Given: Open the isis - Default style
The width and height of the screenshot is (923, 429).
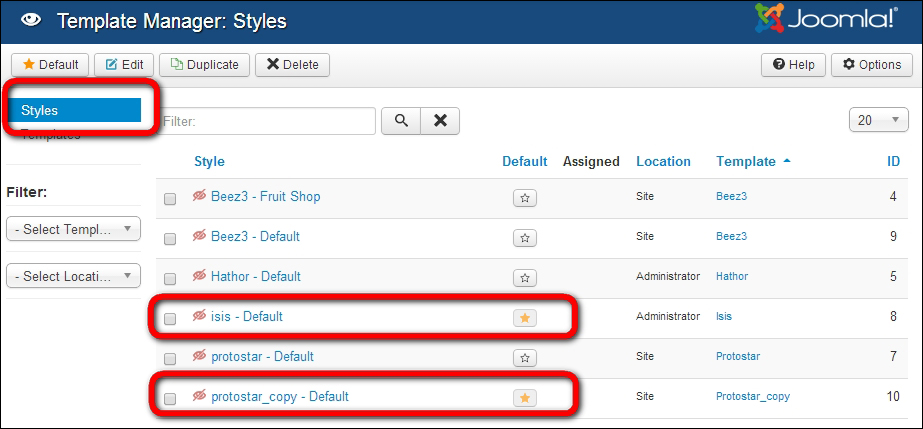Looking at the screenshot, I should click(247, 317).
